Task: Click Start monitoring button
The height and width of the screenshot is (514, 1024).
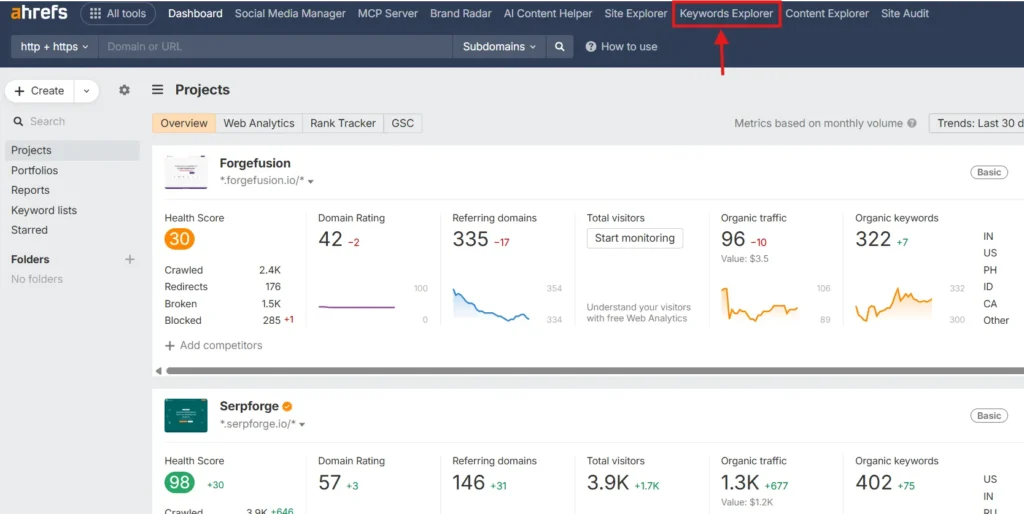Action: pos(634,238)
